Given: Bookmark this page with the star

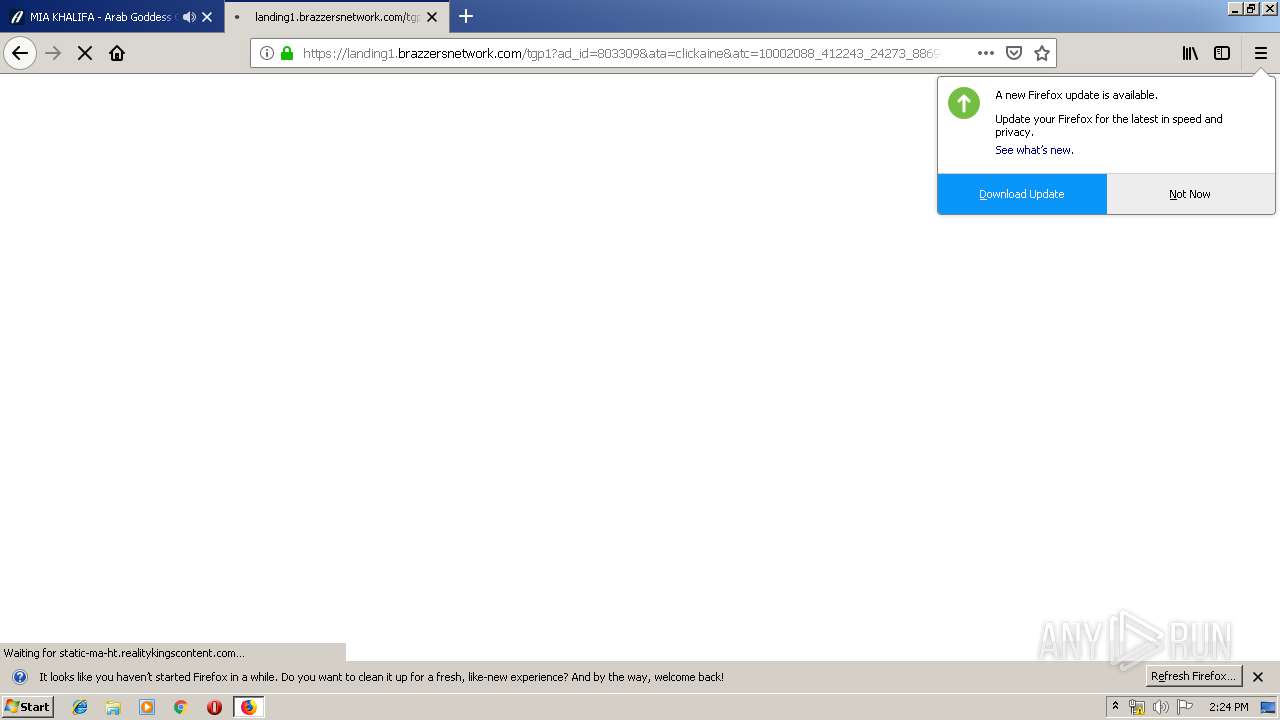Looking at the screenshot, I should (1042, 53).
